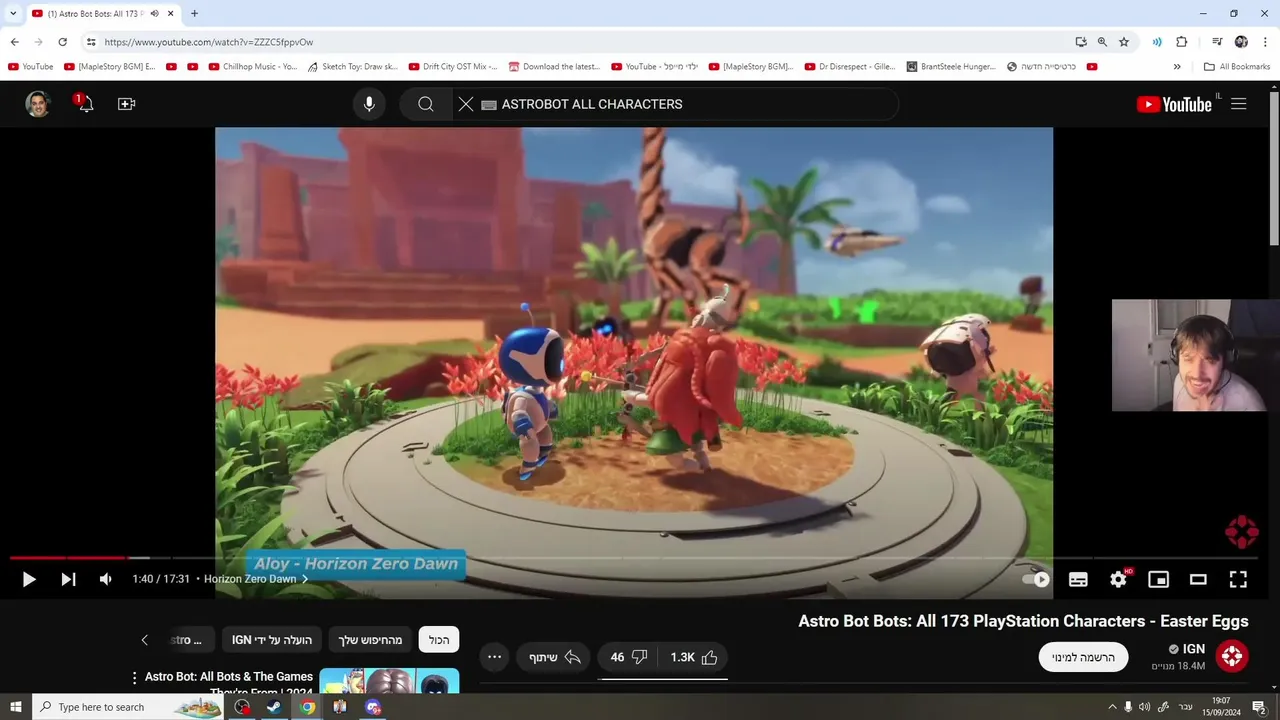Open the on-screen keyboard icon in search
The height and width of the screenshot is (720, 1280).
(x=489, y=105)
